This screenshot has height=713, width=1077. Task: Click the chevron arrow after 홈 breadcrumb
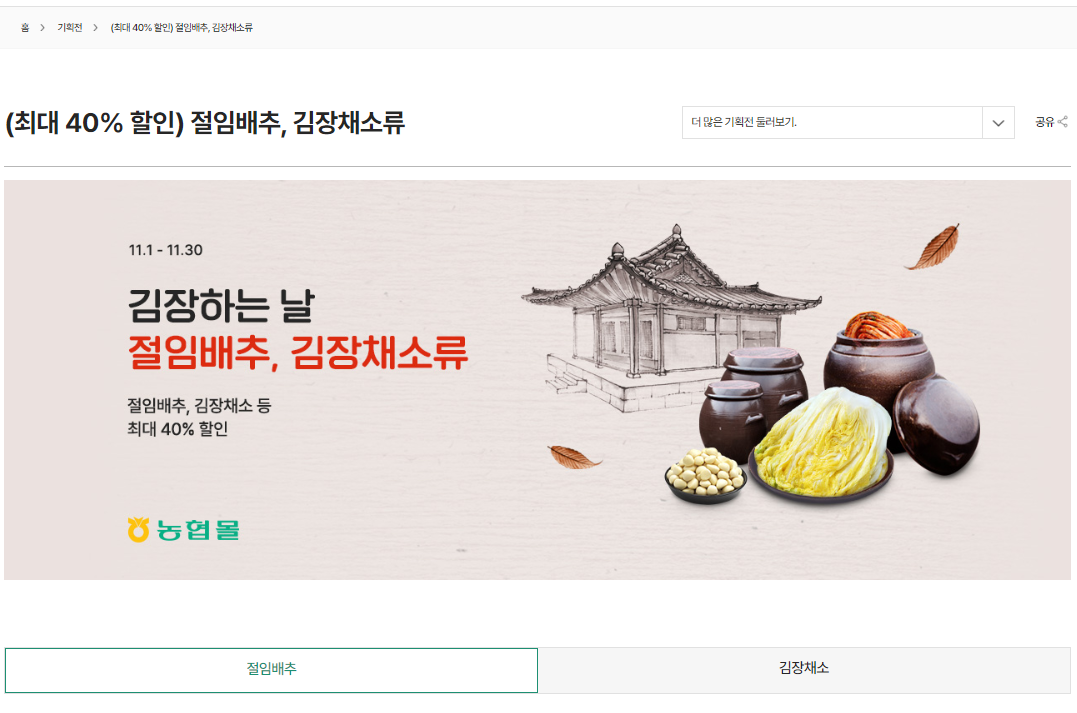43,27
